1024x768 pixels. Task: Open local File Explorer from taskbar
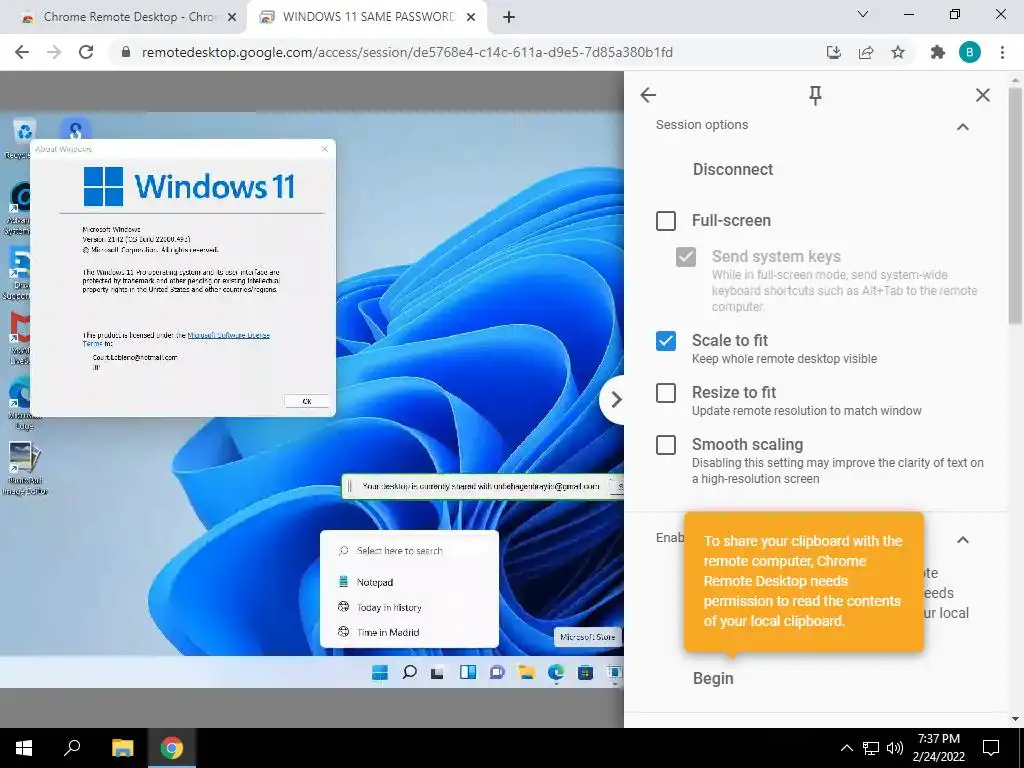122,748
